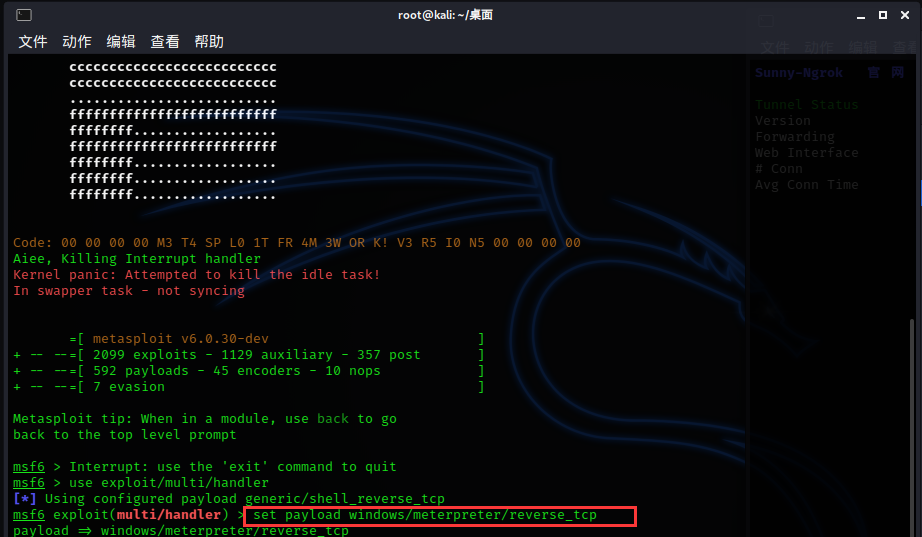922x537 pixels.
Task: Click 'Using configured payload generic/shell_reverse_tcp' line
Action: coord(229,499)
